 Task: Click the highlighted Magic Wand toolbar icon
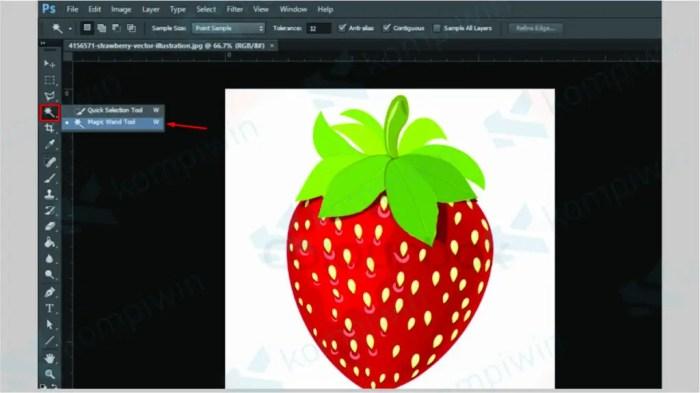[x=50, y=113]
